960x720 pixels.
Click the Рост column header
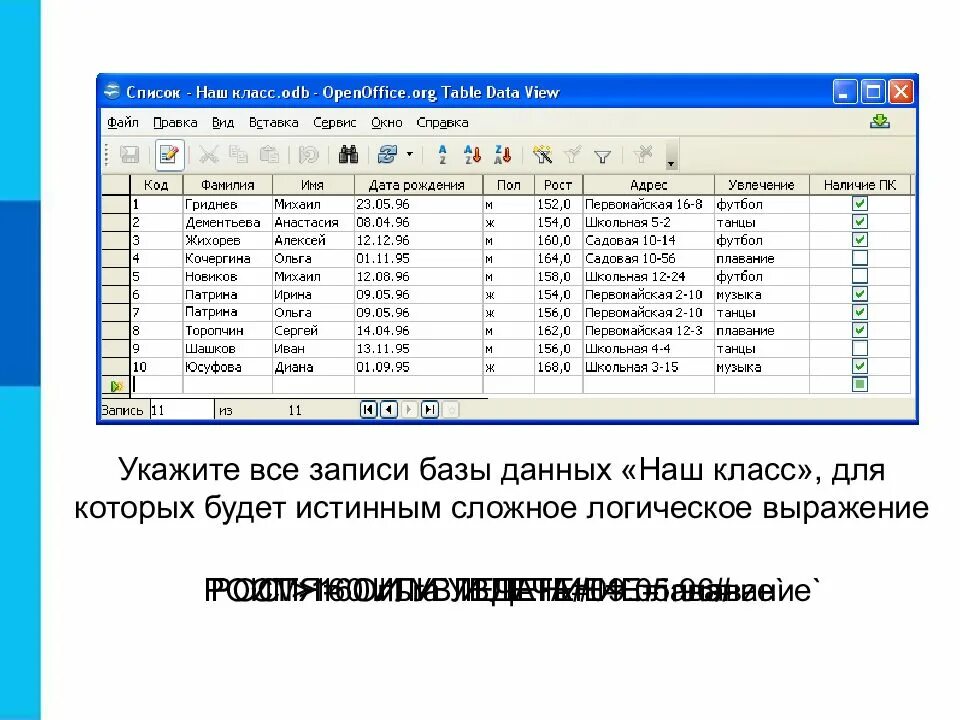point(558,185)
